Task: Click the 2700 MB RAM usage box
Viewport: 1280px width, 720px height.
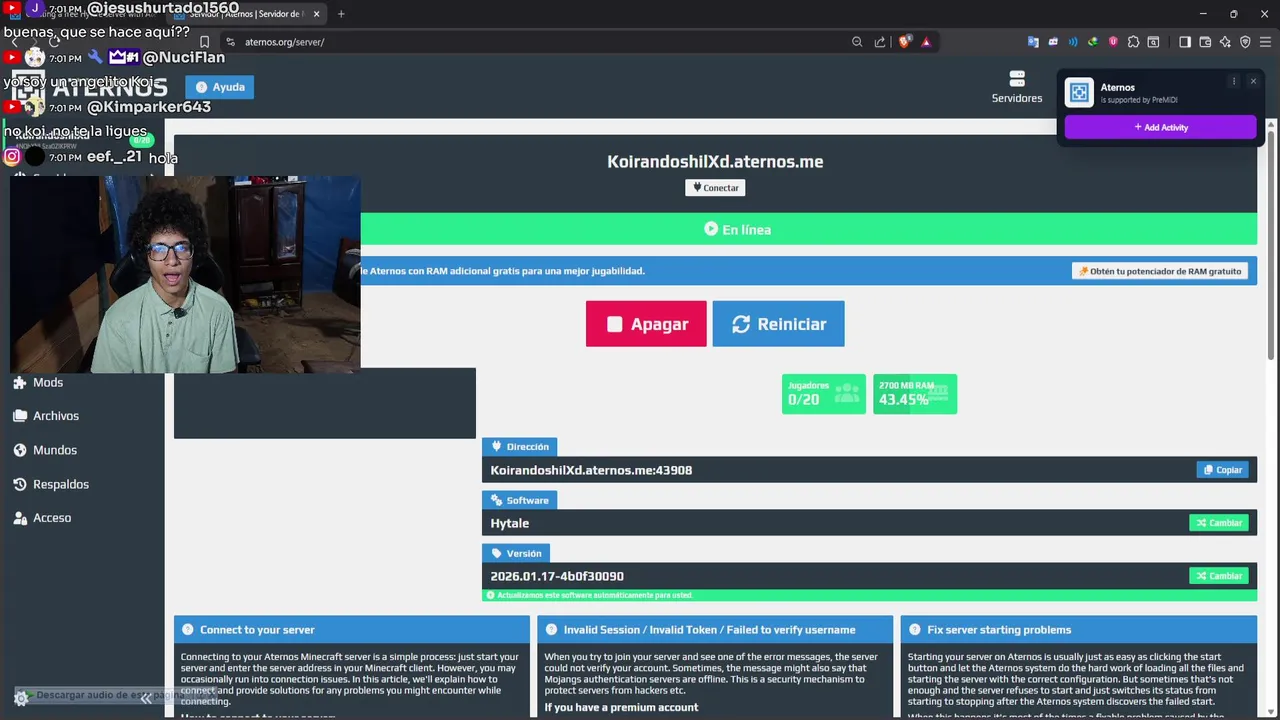Action: click(915, 394)
